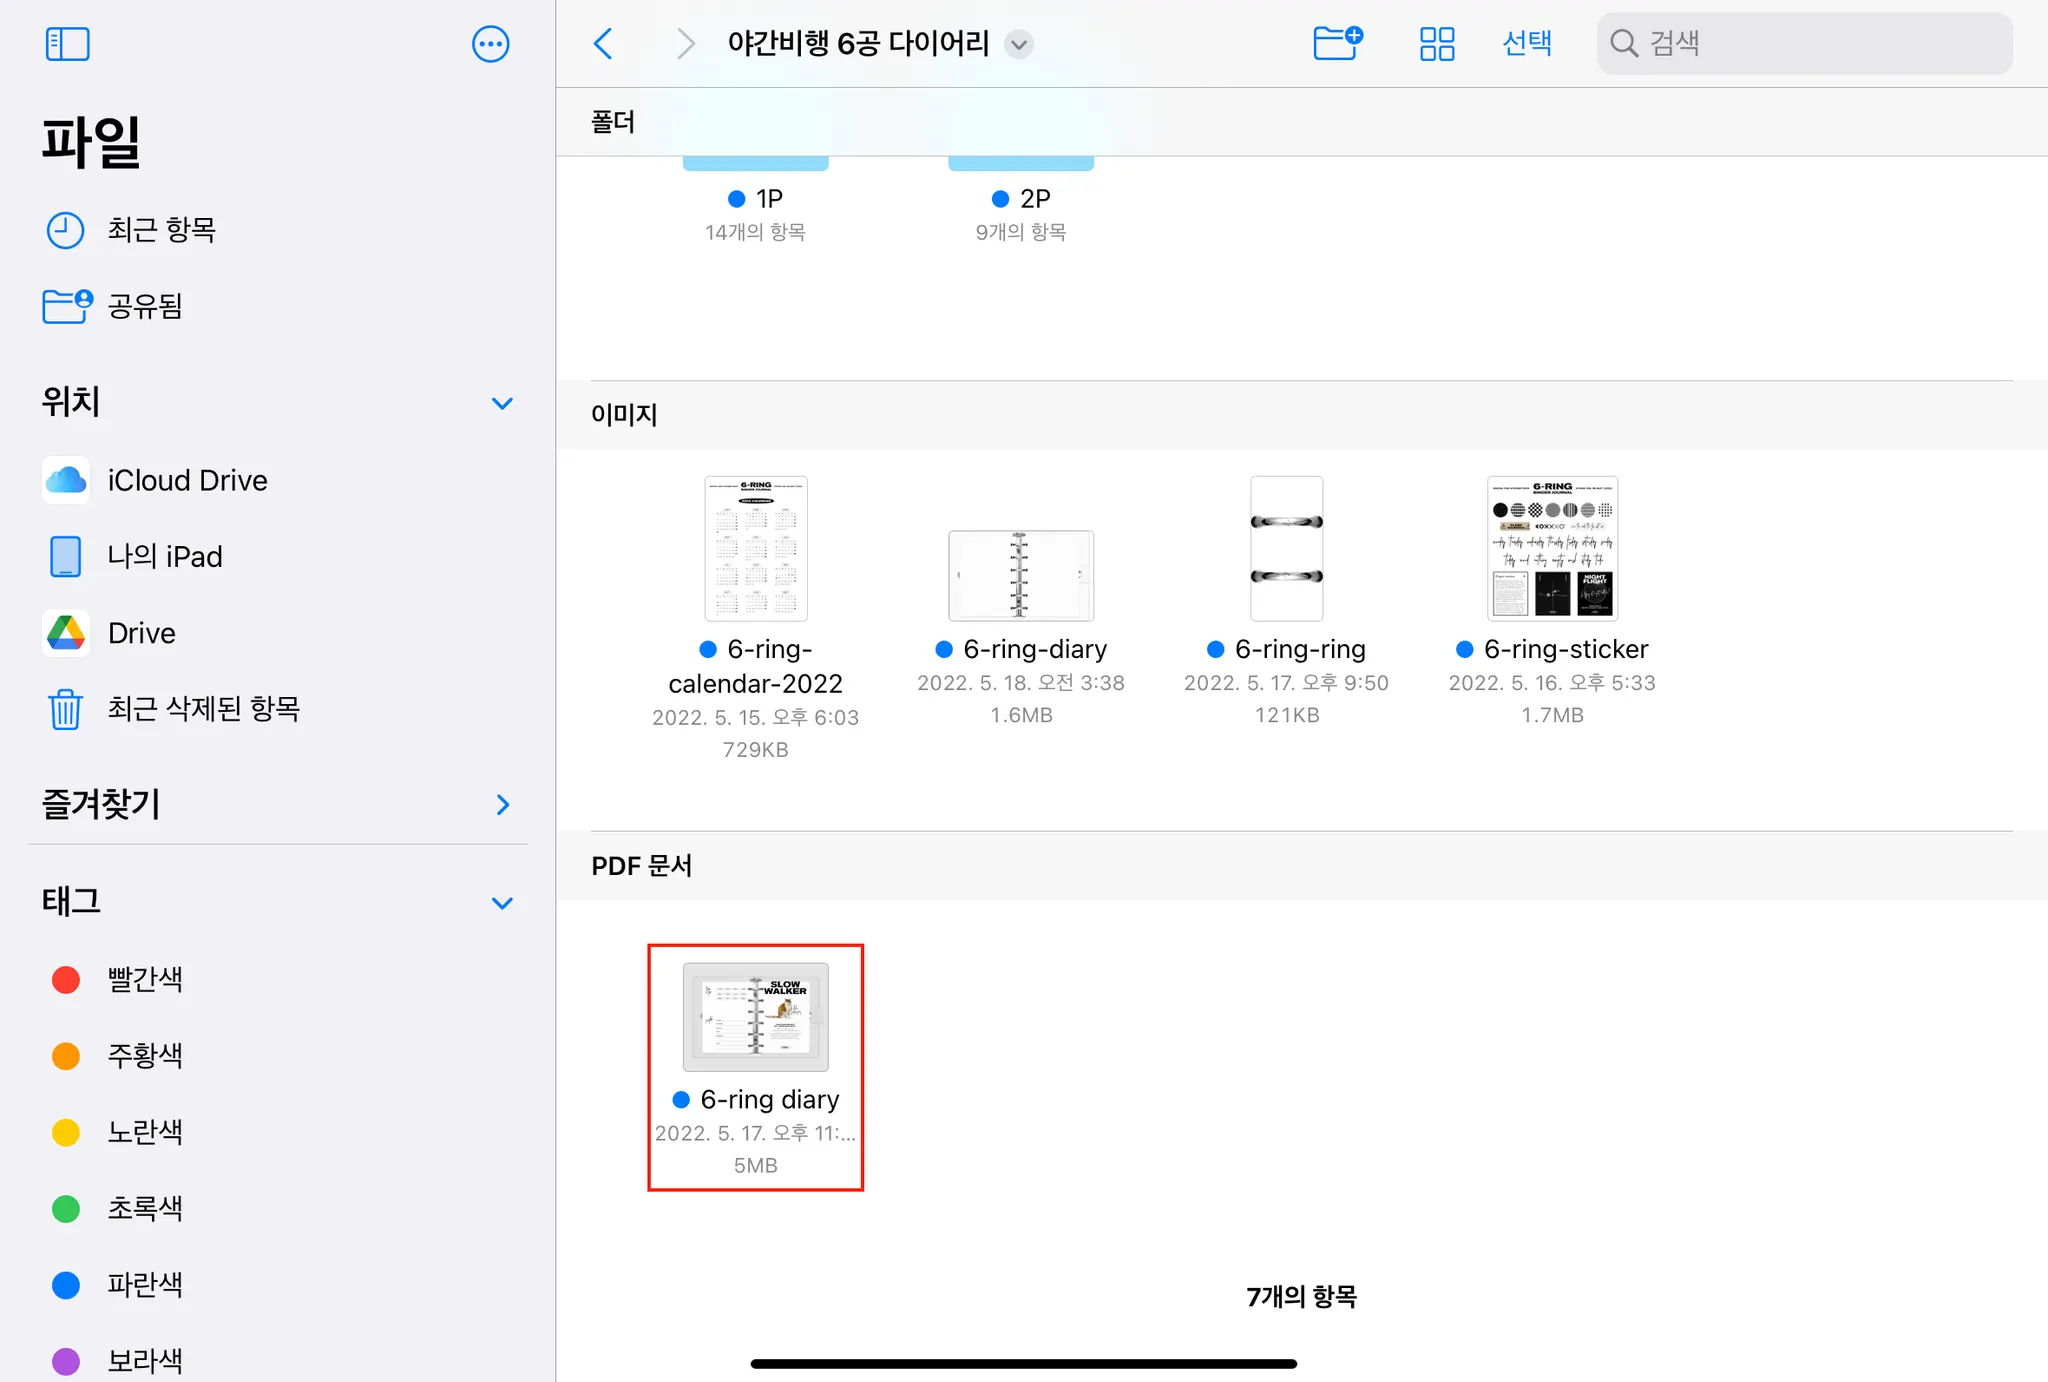Screen dimensions: 2048x1382
Task: Open the 6-ring diary PDF thumbnail
Action: [755, 1017]
